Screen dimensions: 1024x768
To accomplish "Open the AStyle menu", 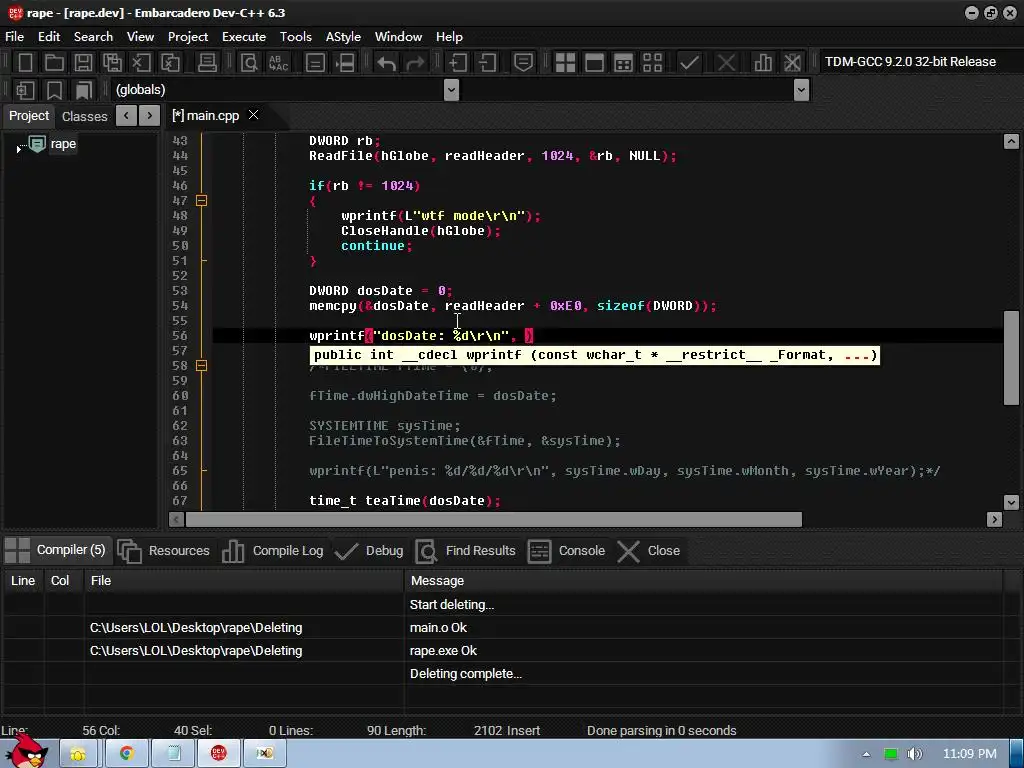I will (344, 37).
